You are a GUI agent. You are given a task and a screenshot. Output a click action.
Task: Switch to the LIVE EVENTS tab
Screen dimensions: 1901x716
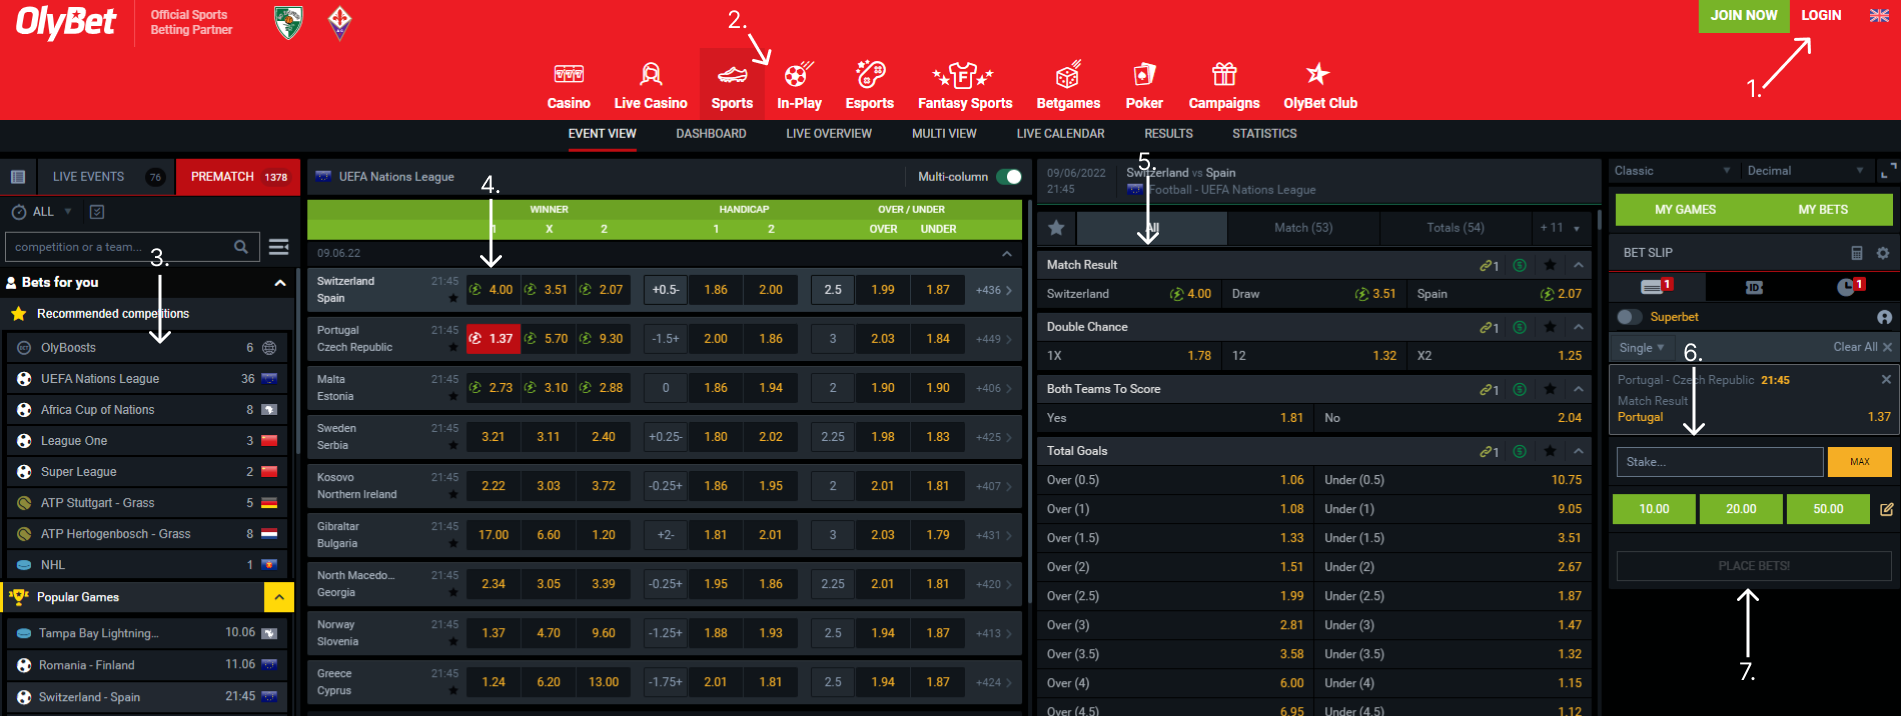point(89,177)
